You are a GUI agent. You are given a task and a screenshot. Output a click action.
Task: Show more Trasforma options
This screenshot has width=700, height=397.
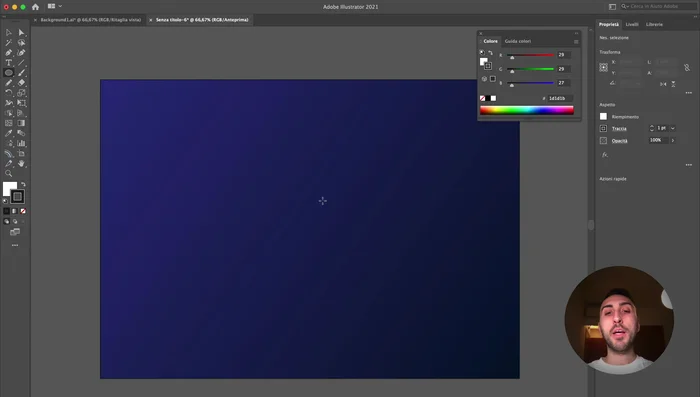[689, 93]
